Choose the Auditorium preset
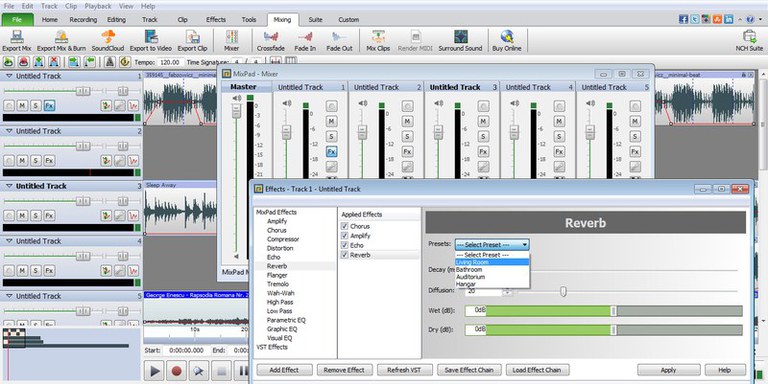This screenshot has width=768, height=384. tap(492, 277)
